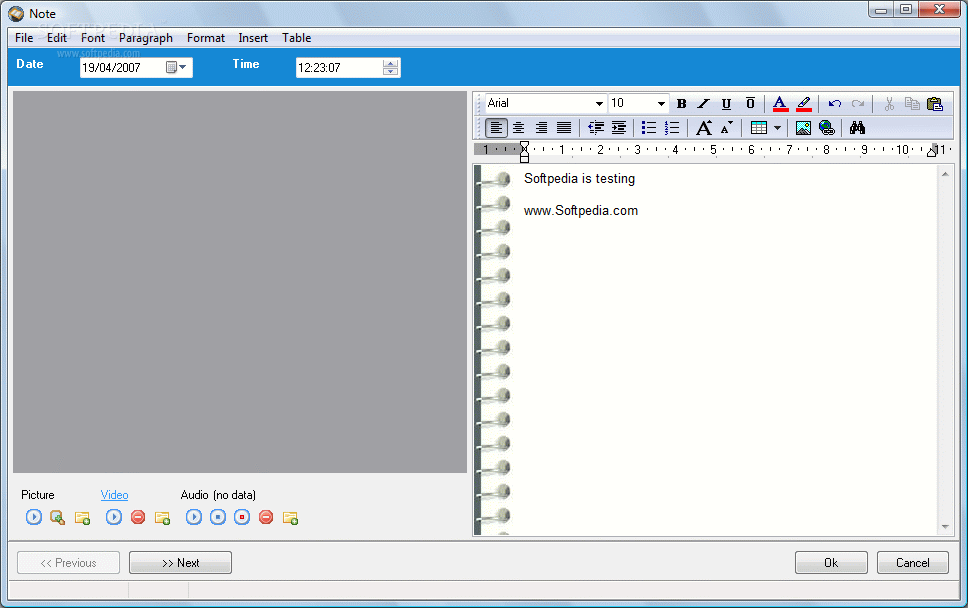Click the insert table icon
The width and height of the screenshot is (968, 608).
pyautogui.click(x=759, y=128)
